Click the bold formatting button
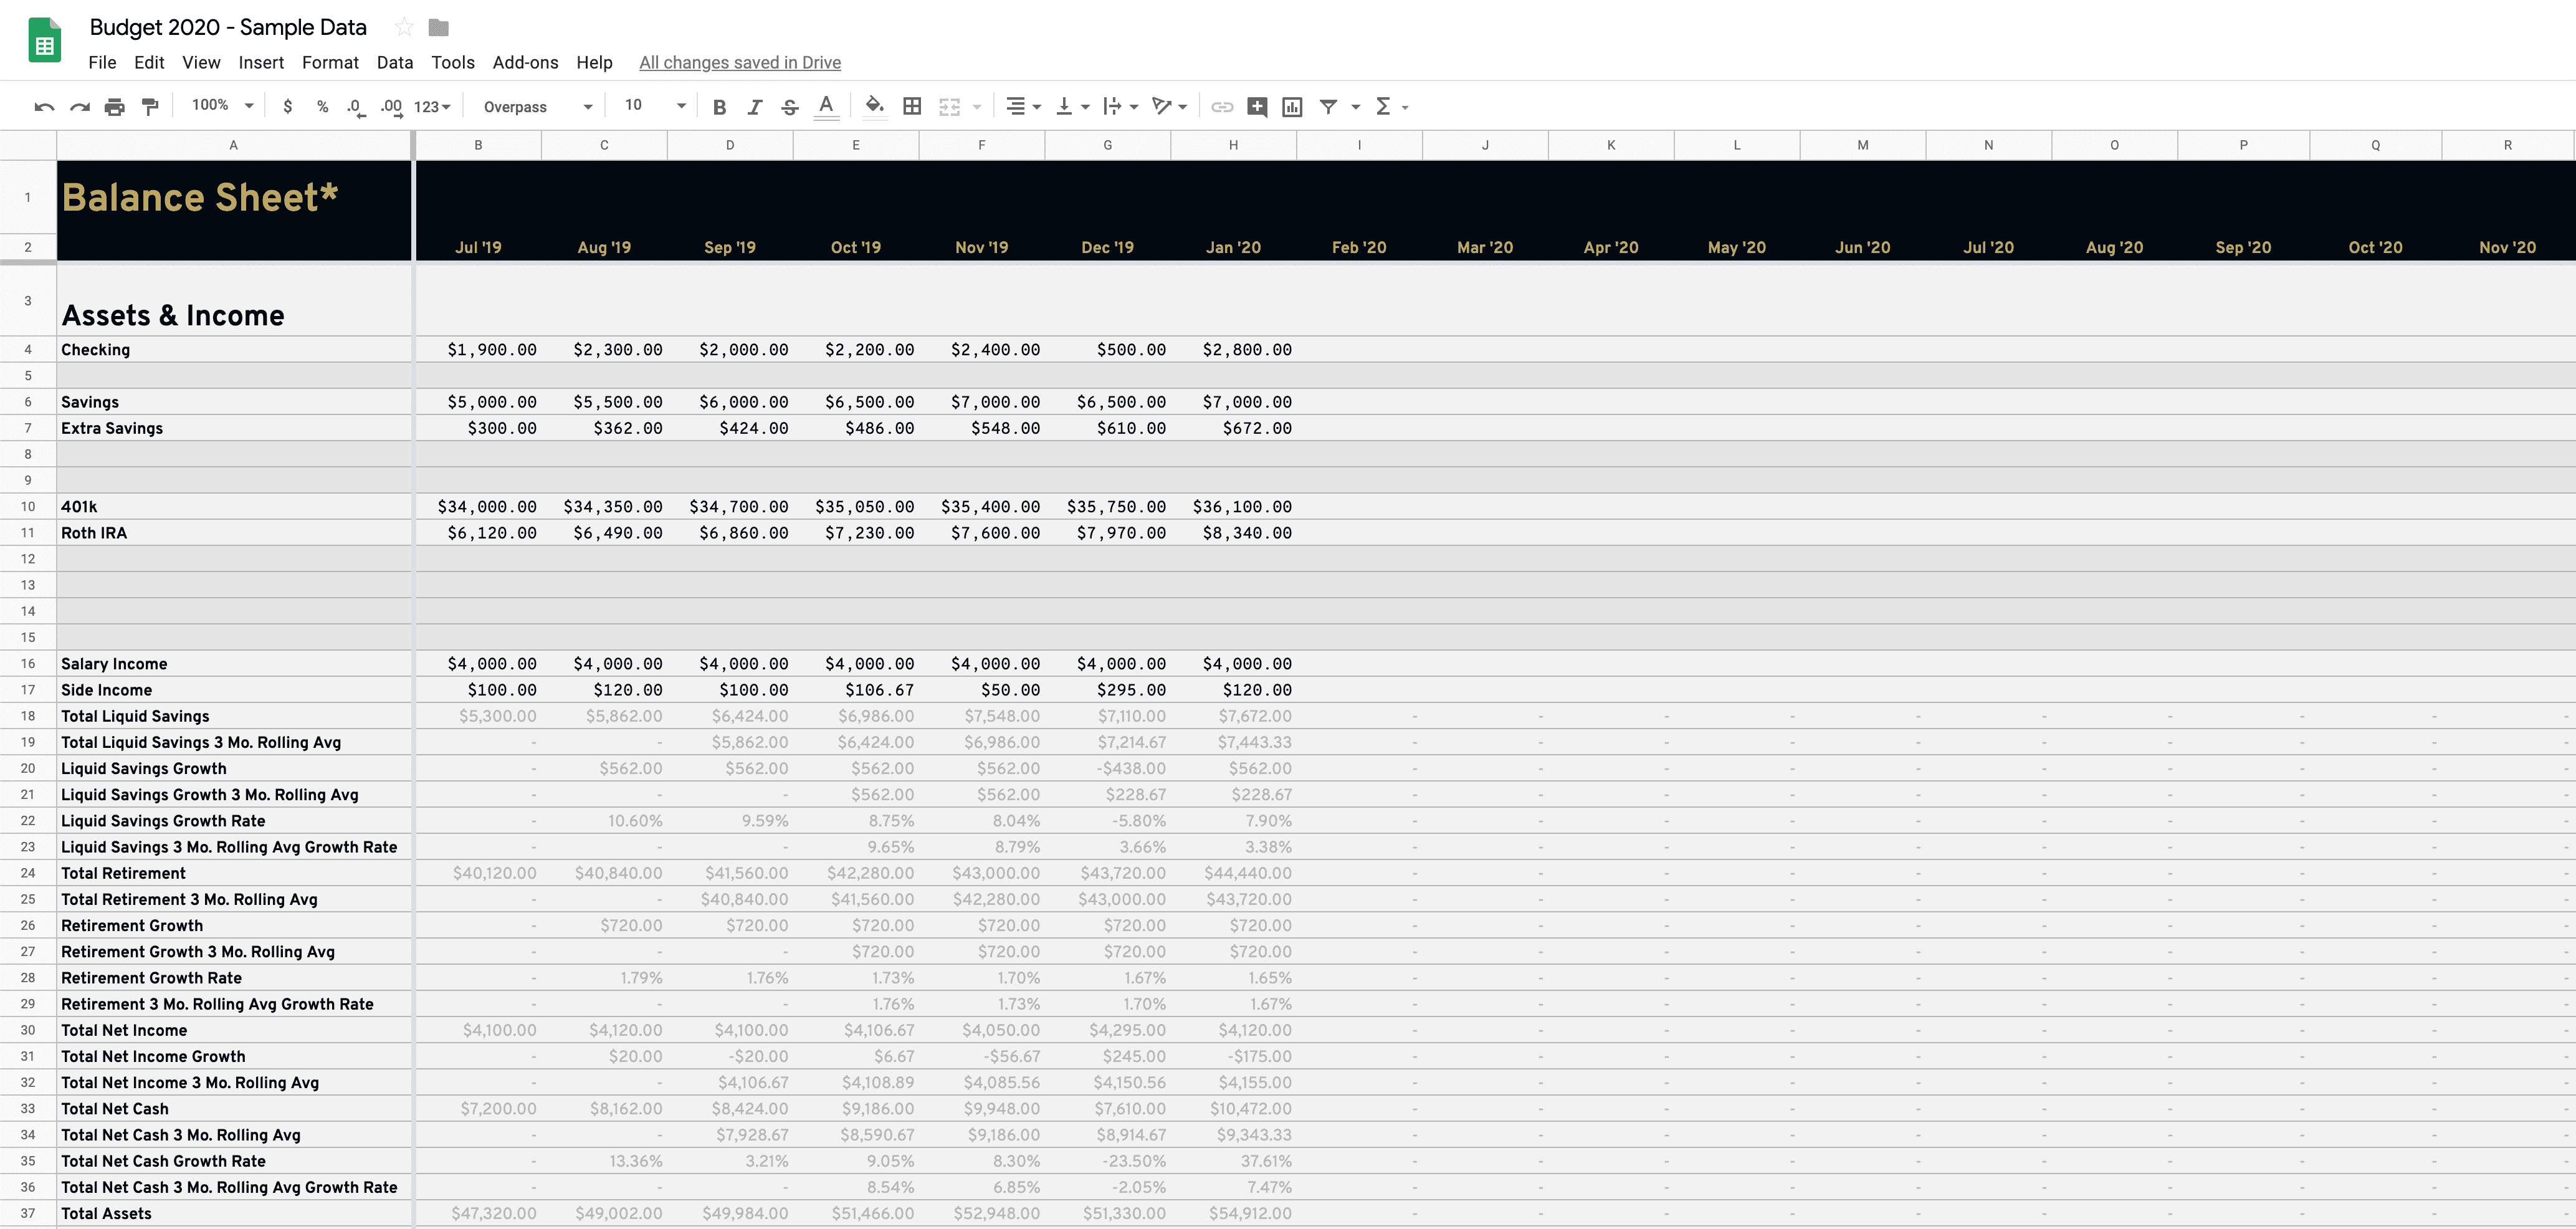This screenshot has width=2576, height=1229. pyautogui.click(x=720, y=107)
